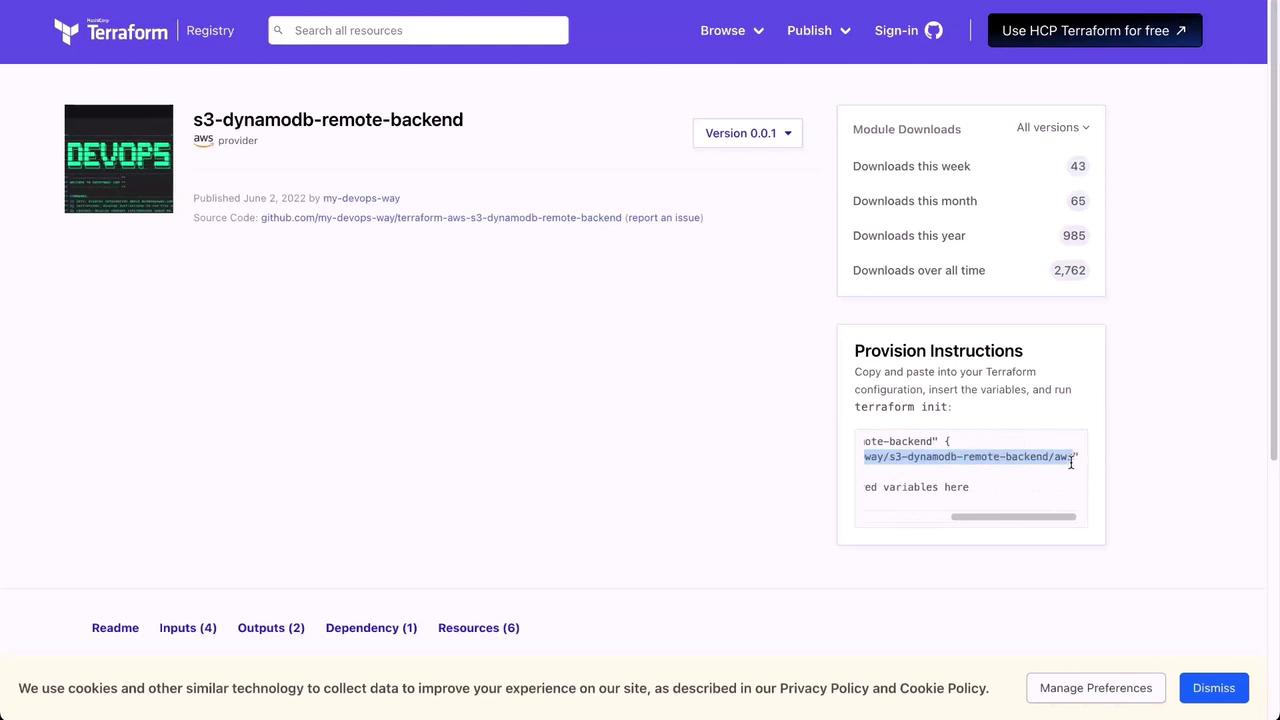Expand the Publish menu

click(819, 30)
